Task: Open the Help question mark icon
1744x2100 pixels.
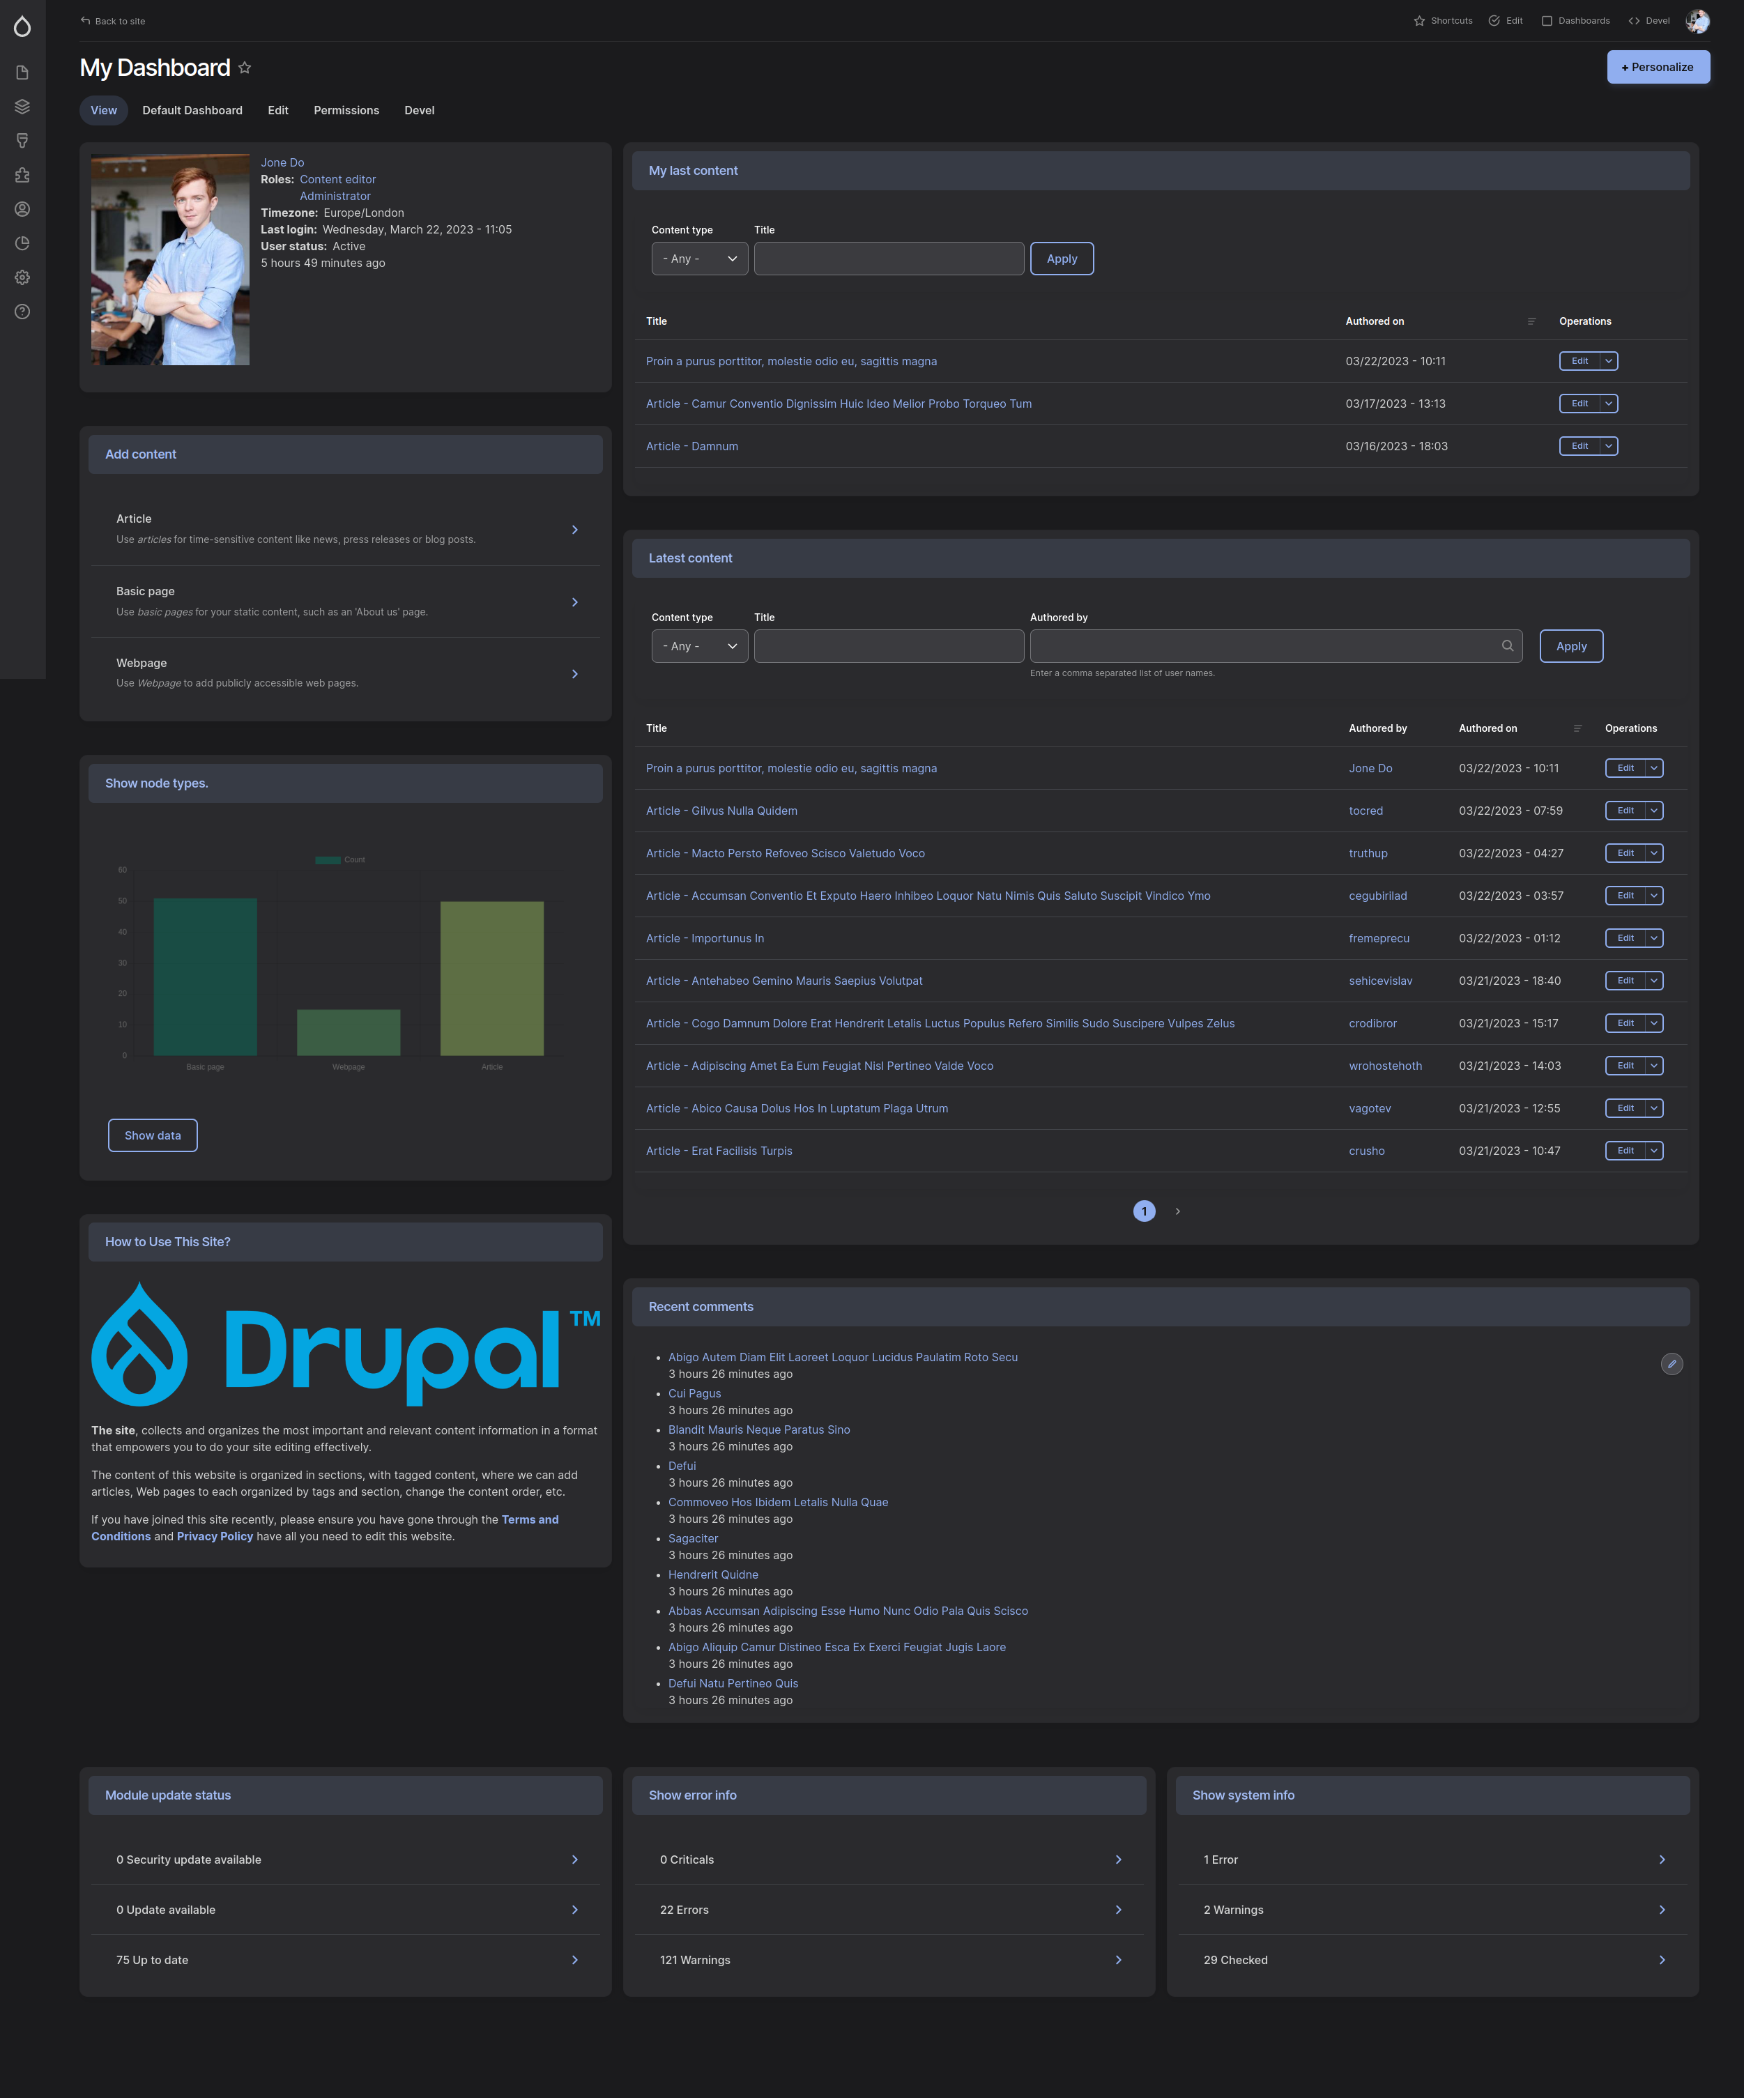Action: point(22,311)
